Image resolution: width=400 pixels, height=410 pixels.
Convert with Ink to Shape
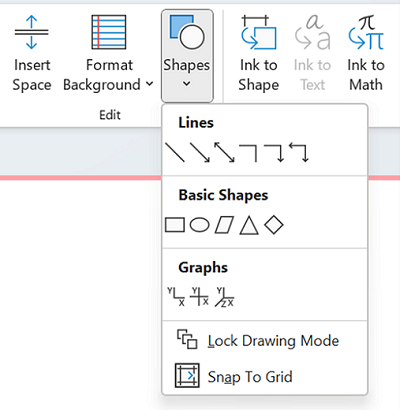[x=259, y=53]
